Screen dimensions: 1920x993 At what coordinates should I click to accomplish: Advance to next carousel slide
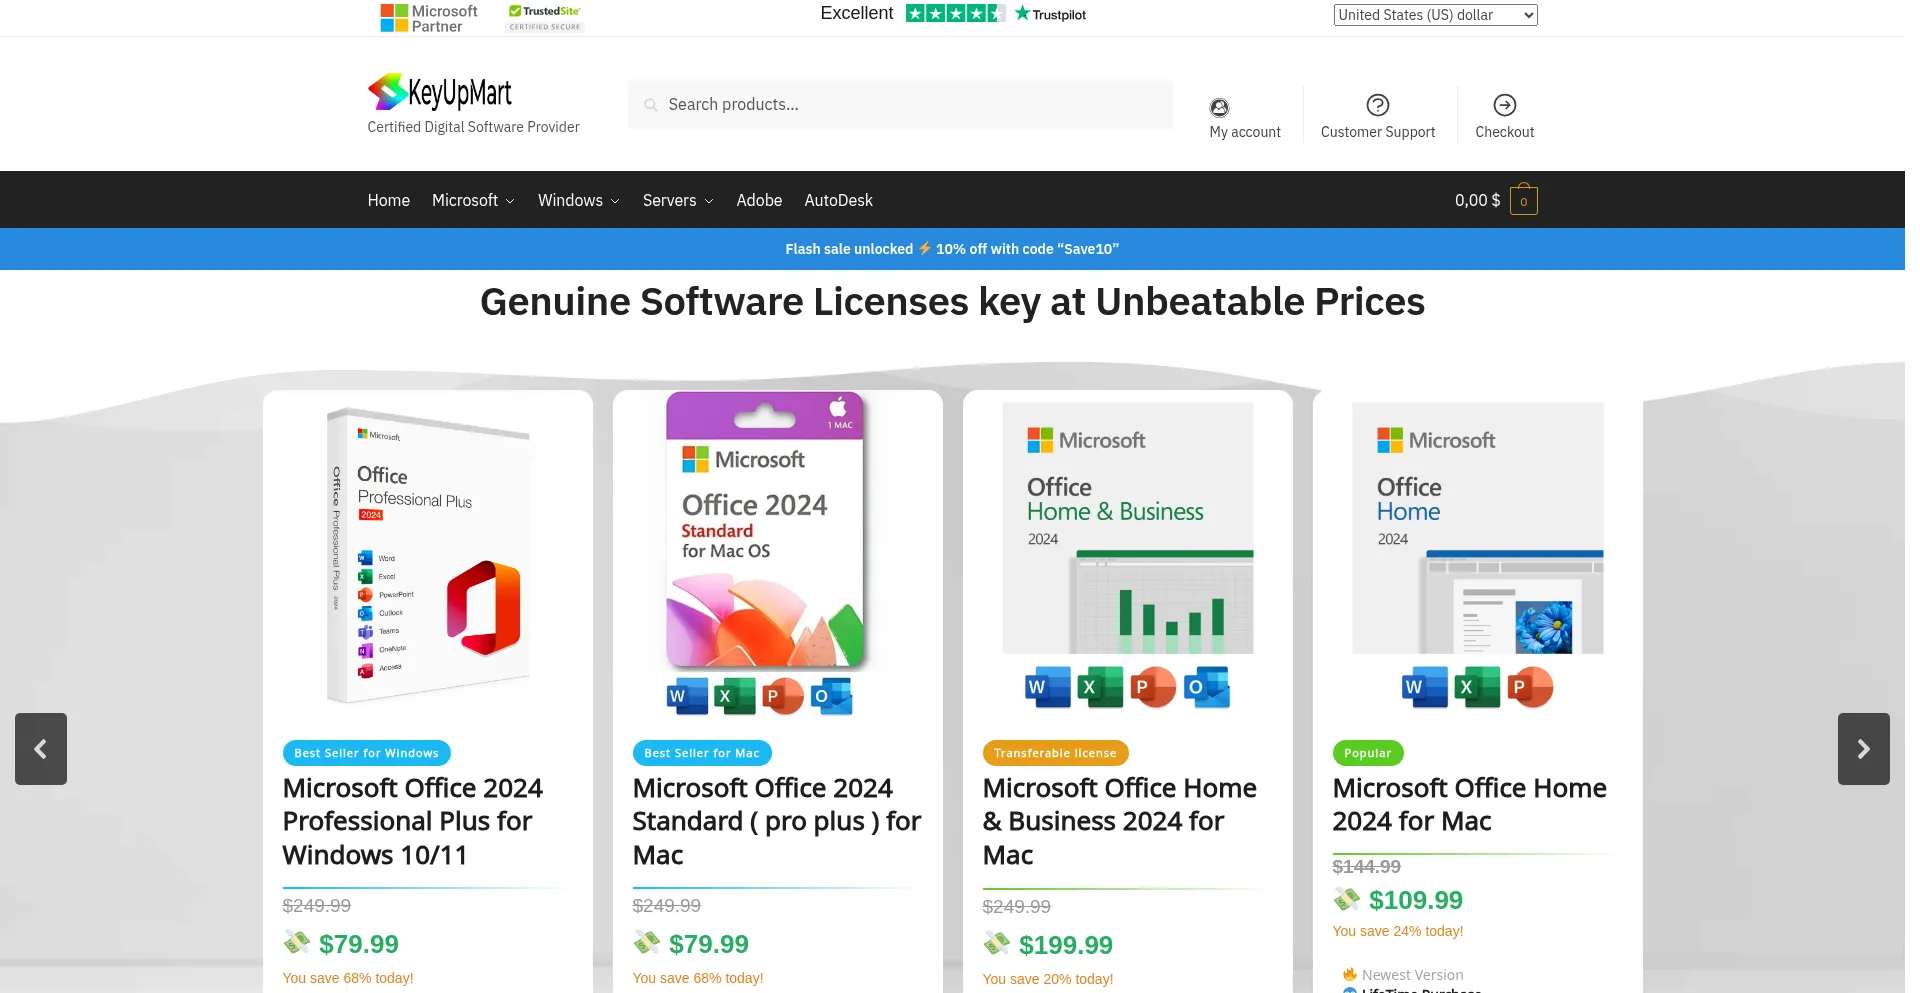click(1863, 749)
